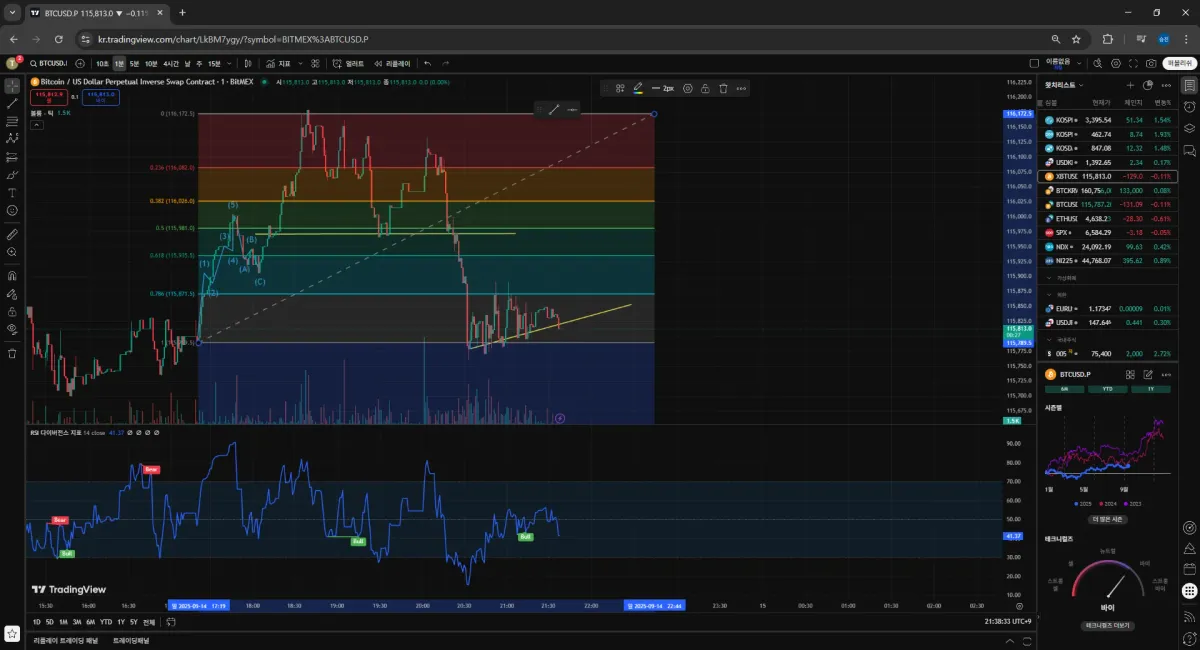Open the 리플레이 bar replay button
Image resolution: width=1200 pixels, height=650 pixels.
pos(392,63)
